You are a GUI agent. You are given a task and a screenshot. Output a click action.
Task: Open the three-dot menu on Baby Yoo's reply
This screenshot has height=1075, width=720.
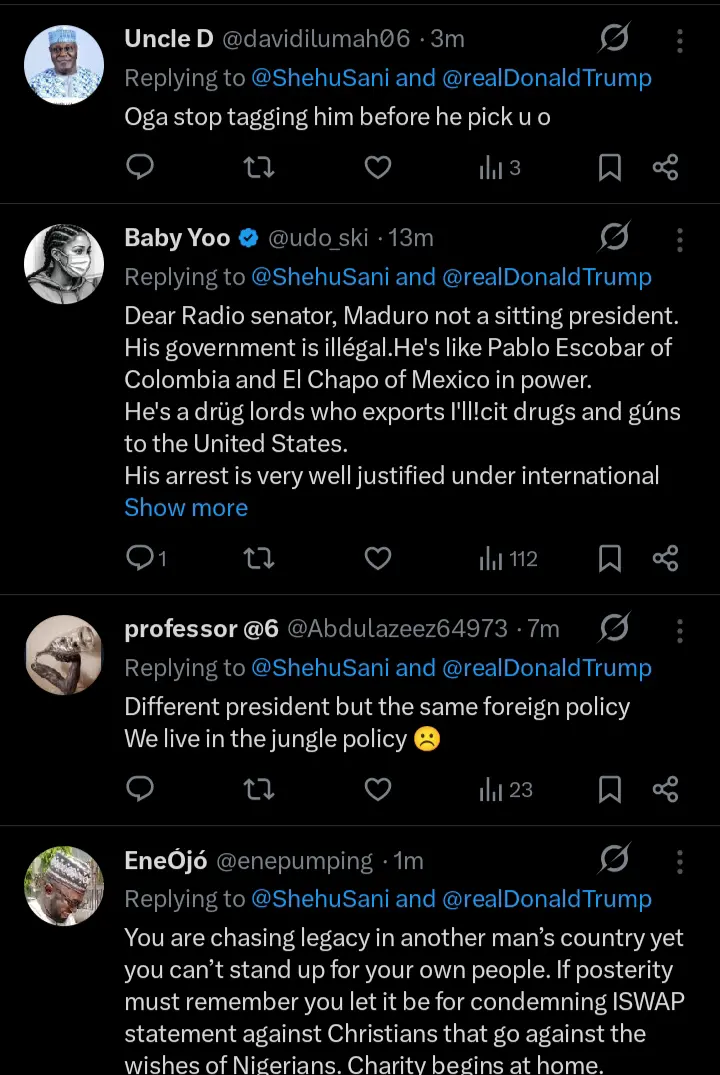point(680,239)
